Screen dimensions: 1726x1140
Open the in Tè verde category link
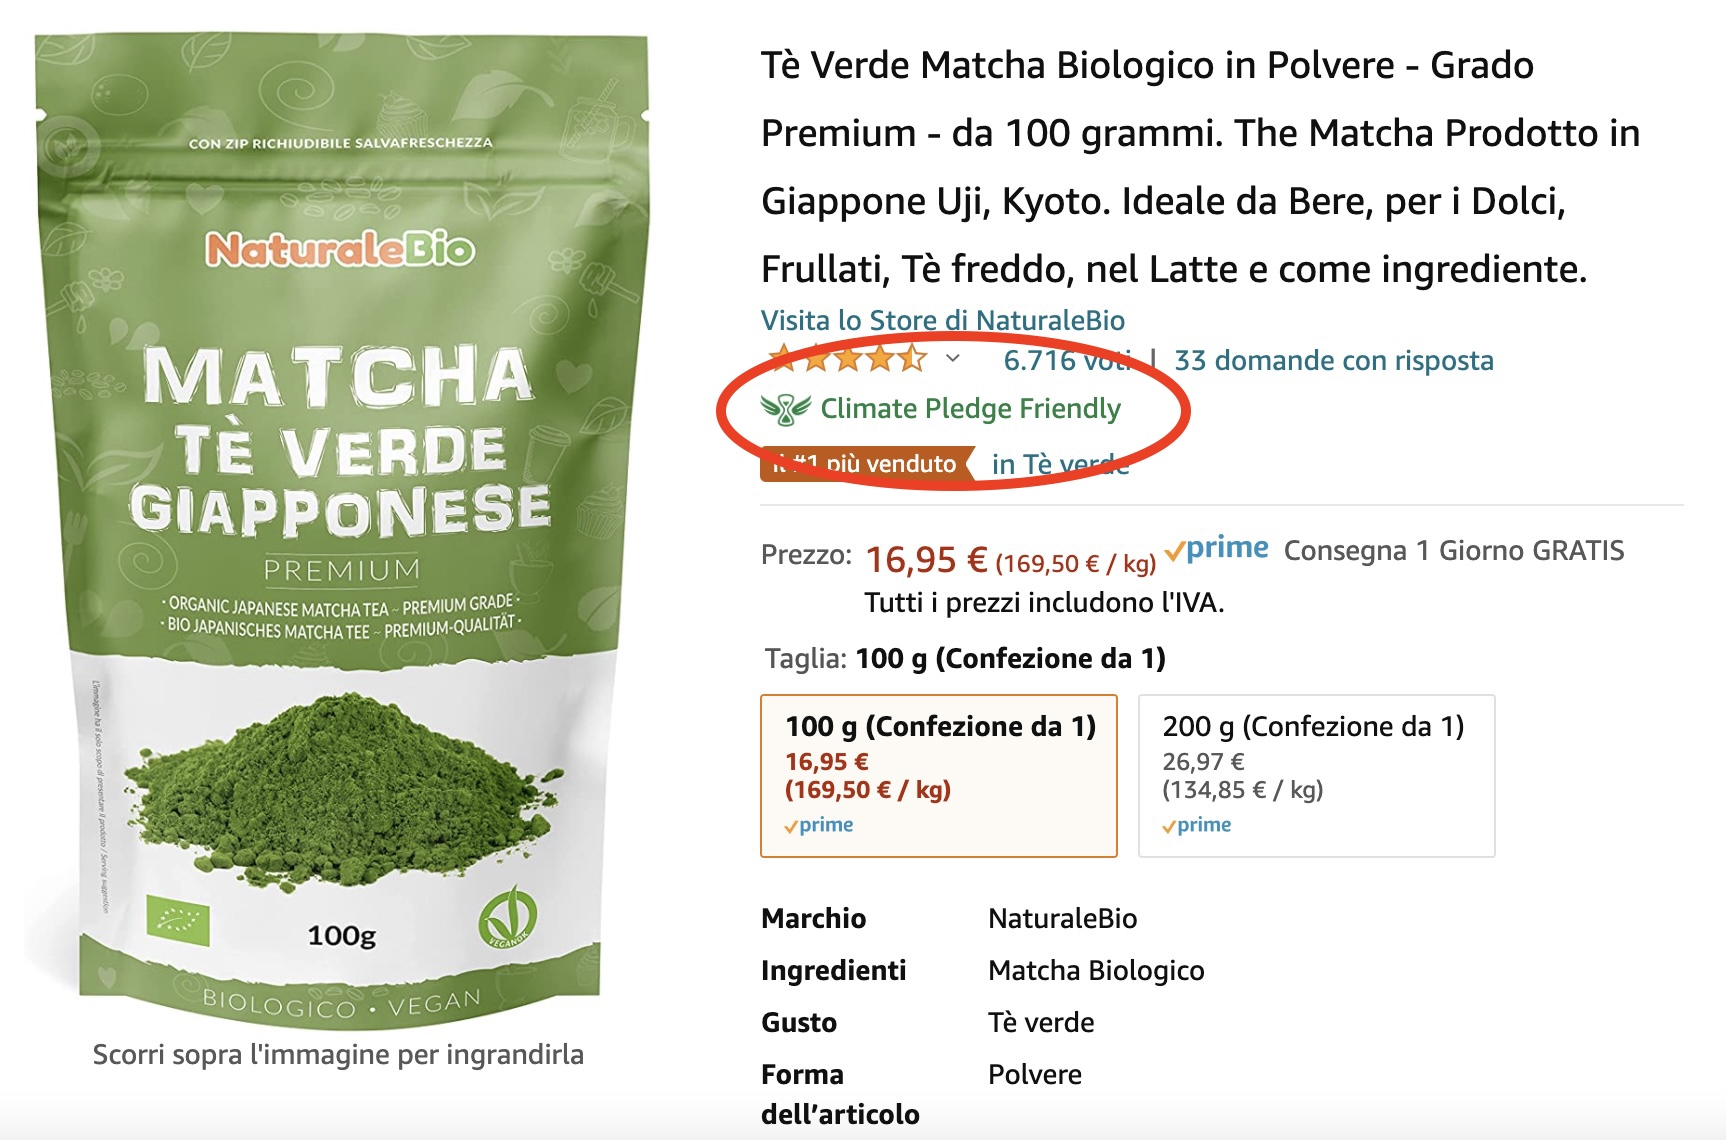(x=1060, y=464)
